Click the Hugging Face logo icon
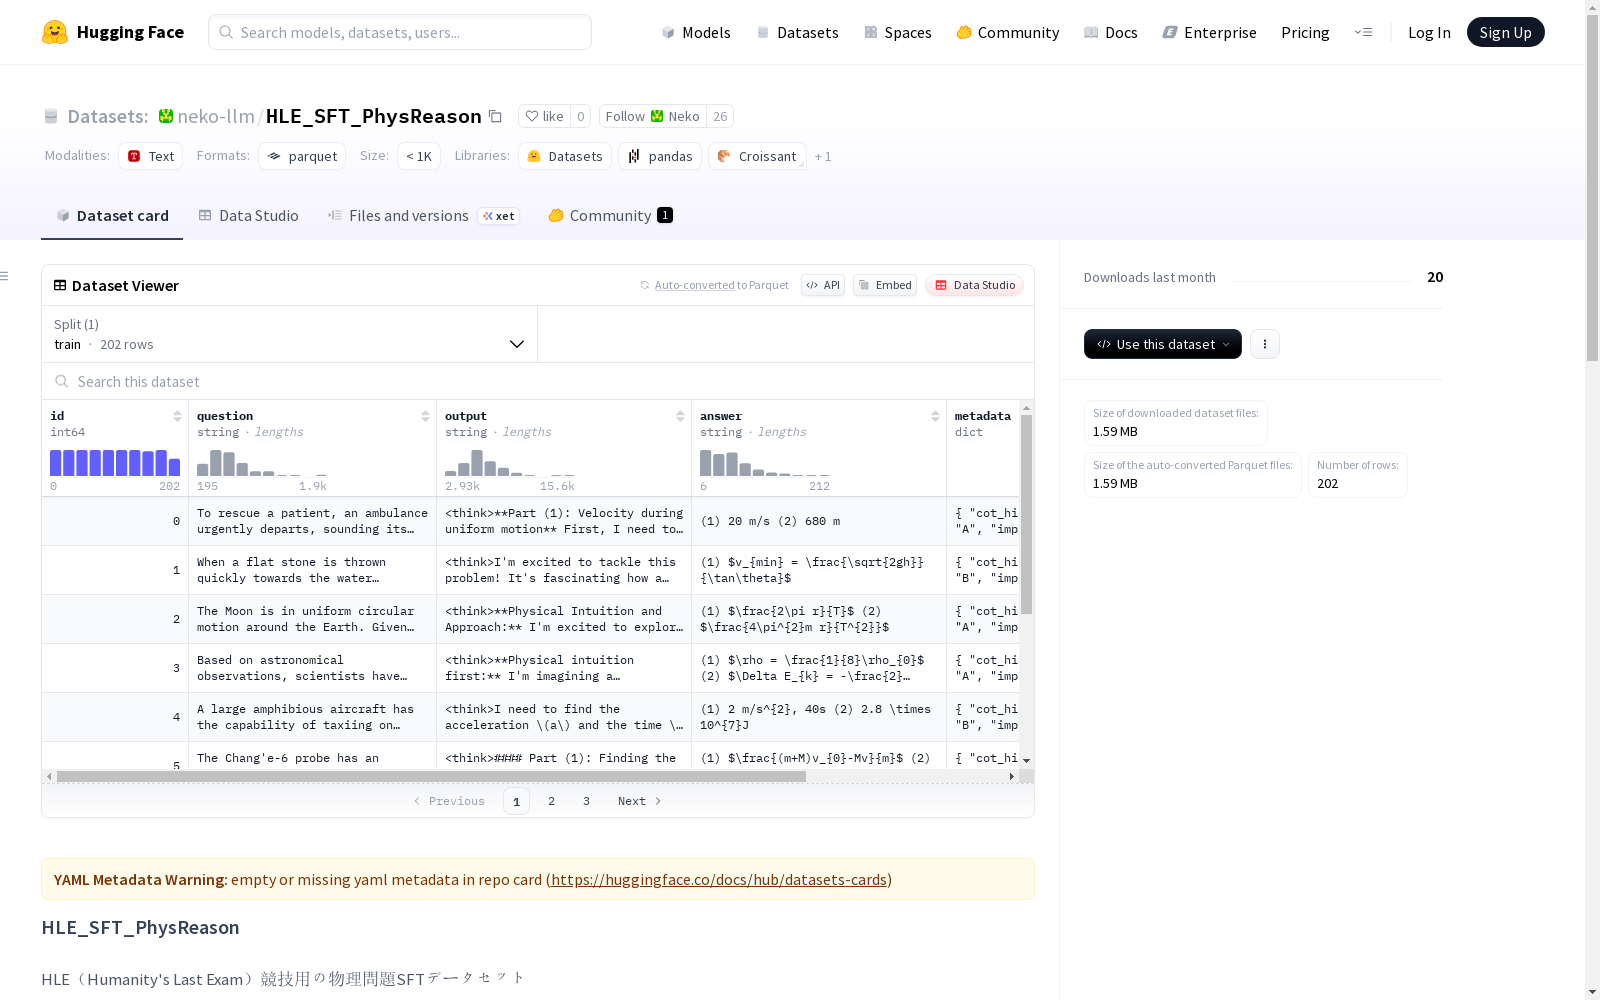Image resolution: width=1600 pixels, height=1000 pixels. coord(55,32)
